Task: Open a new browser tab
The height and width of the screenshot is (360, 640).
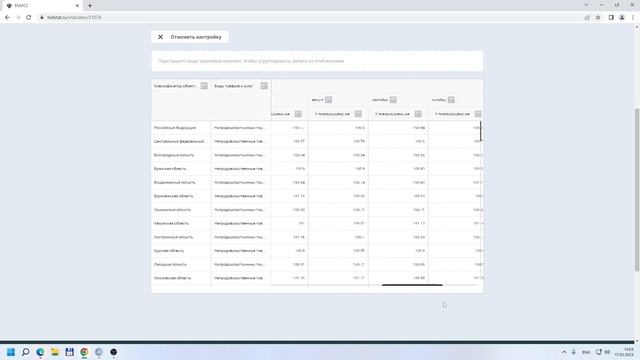Action: coord(90,5)
